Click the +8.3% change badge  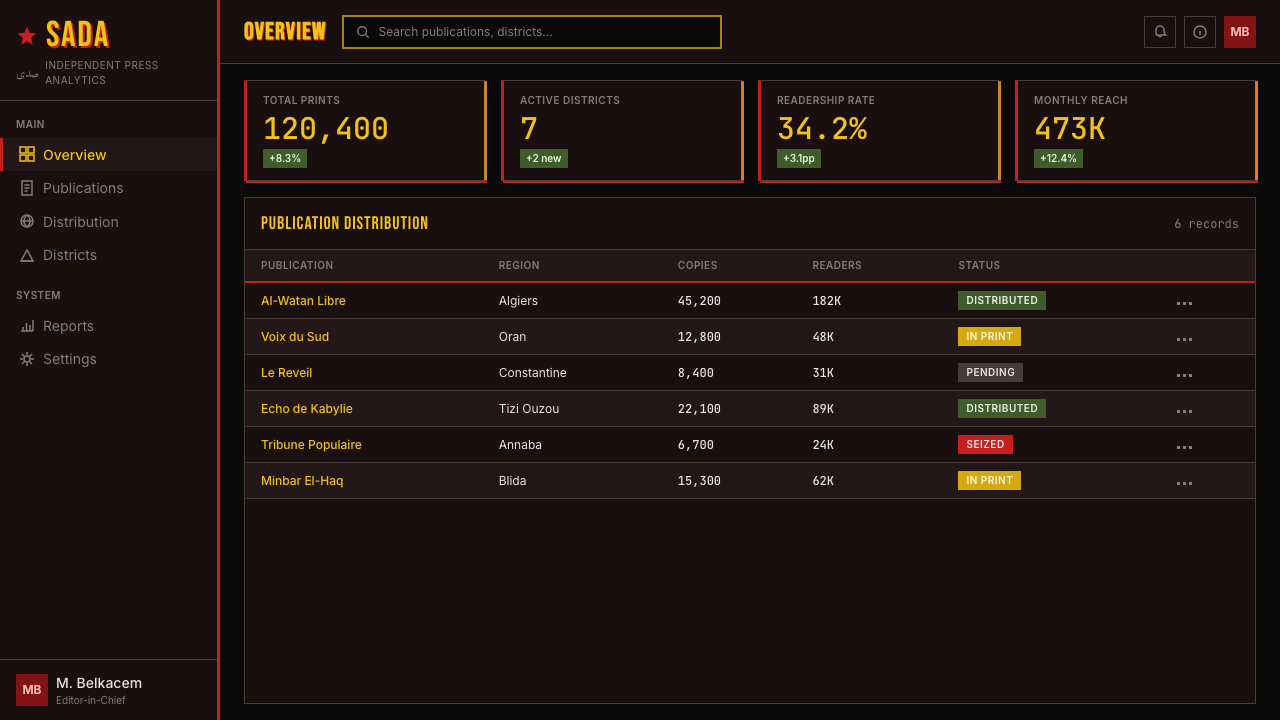pos(285,159)
